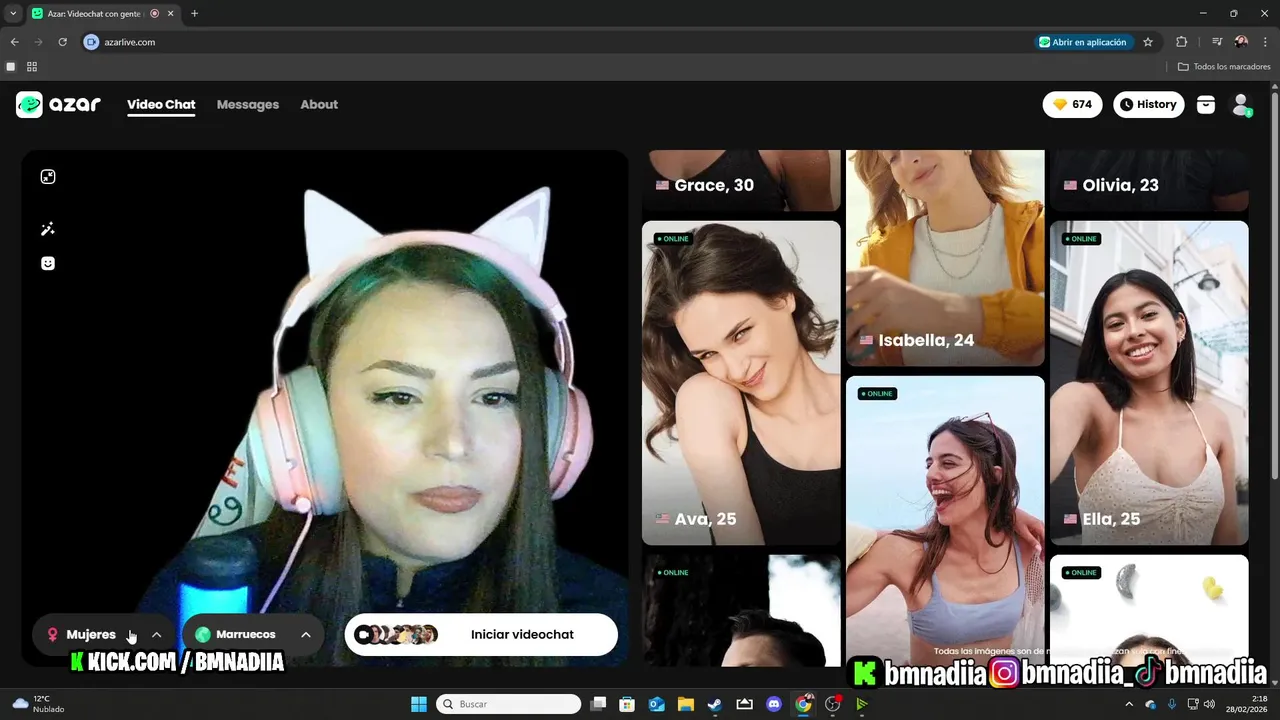Open the Kick green app in taskbar
Viewport: 1280px width, 720px height.
tap(862, 704)
